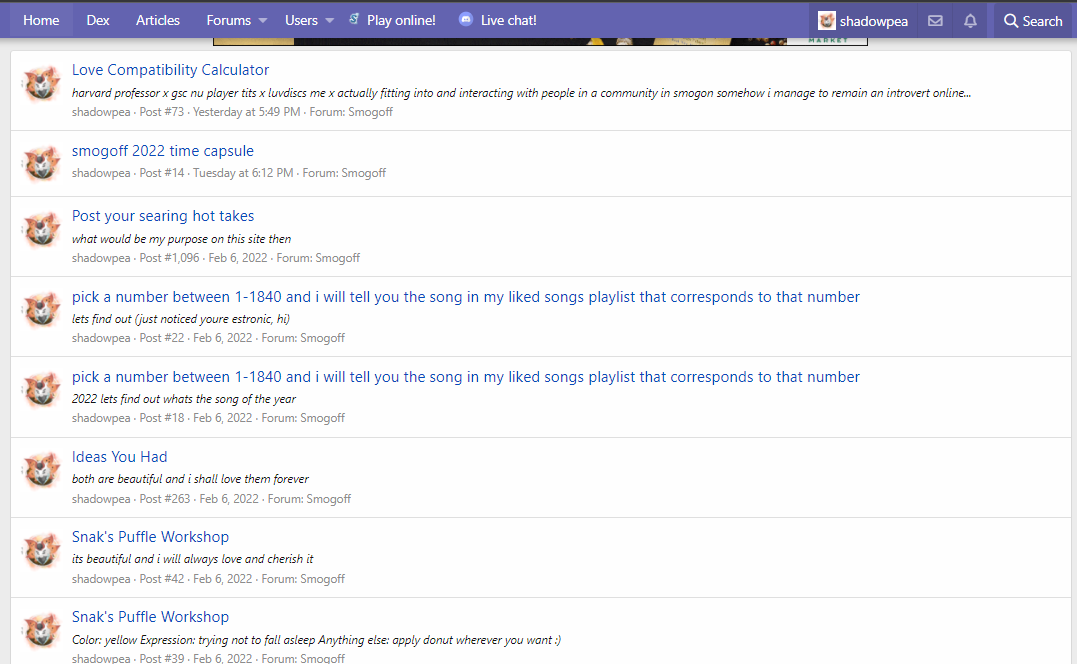Click avatar beside Love Compatibility Calculator post
1077x664 pixels.
[x=42, y=86]
